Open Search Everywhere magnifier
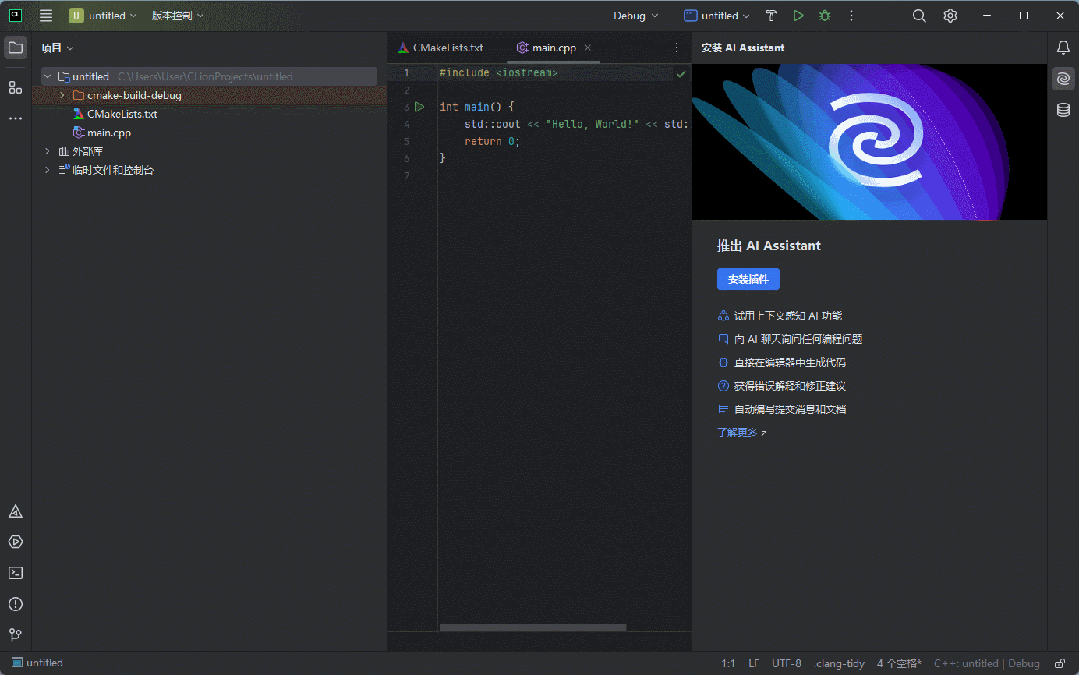 pos(919,15)
